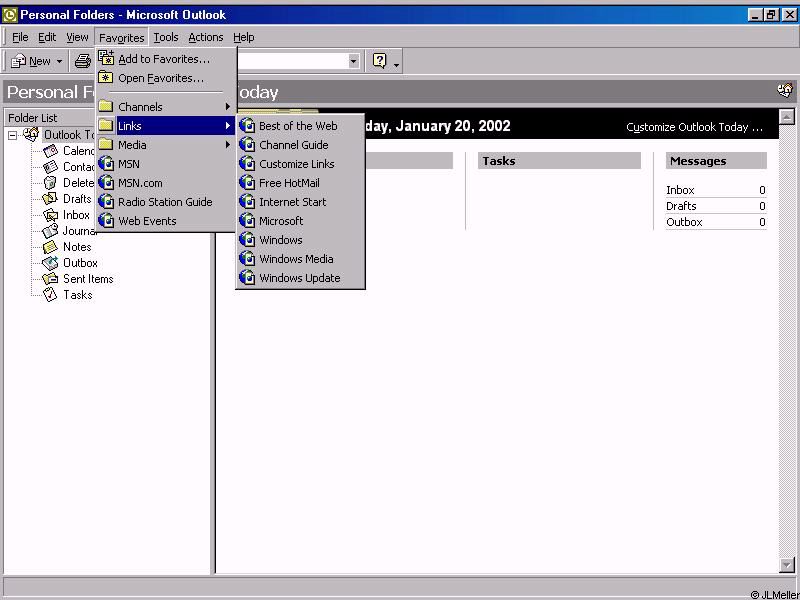Click the Sent Items folder icon
This screenshot has height=600, width=800.
pos(50,279)
